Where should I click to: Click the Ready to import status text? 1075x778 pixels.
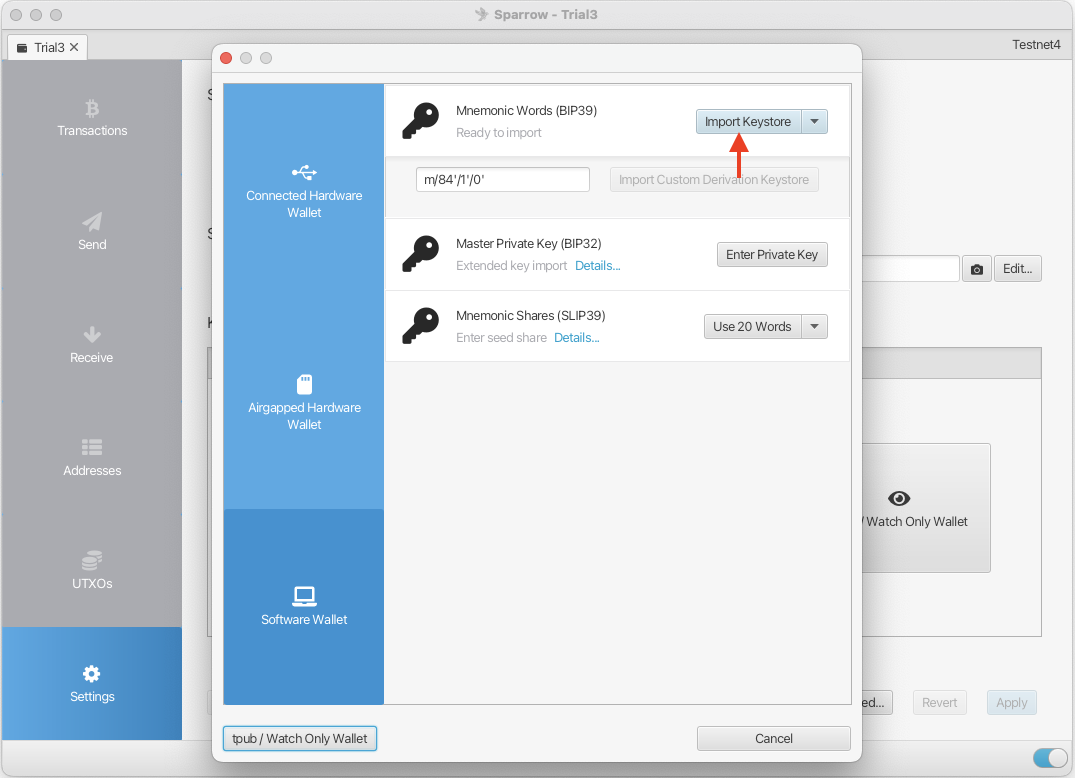(498, 132)
